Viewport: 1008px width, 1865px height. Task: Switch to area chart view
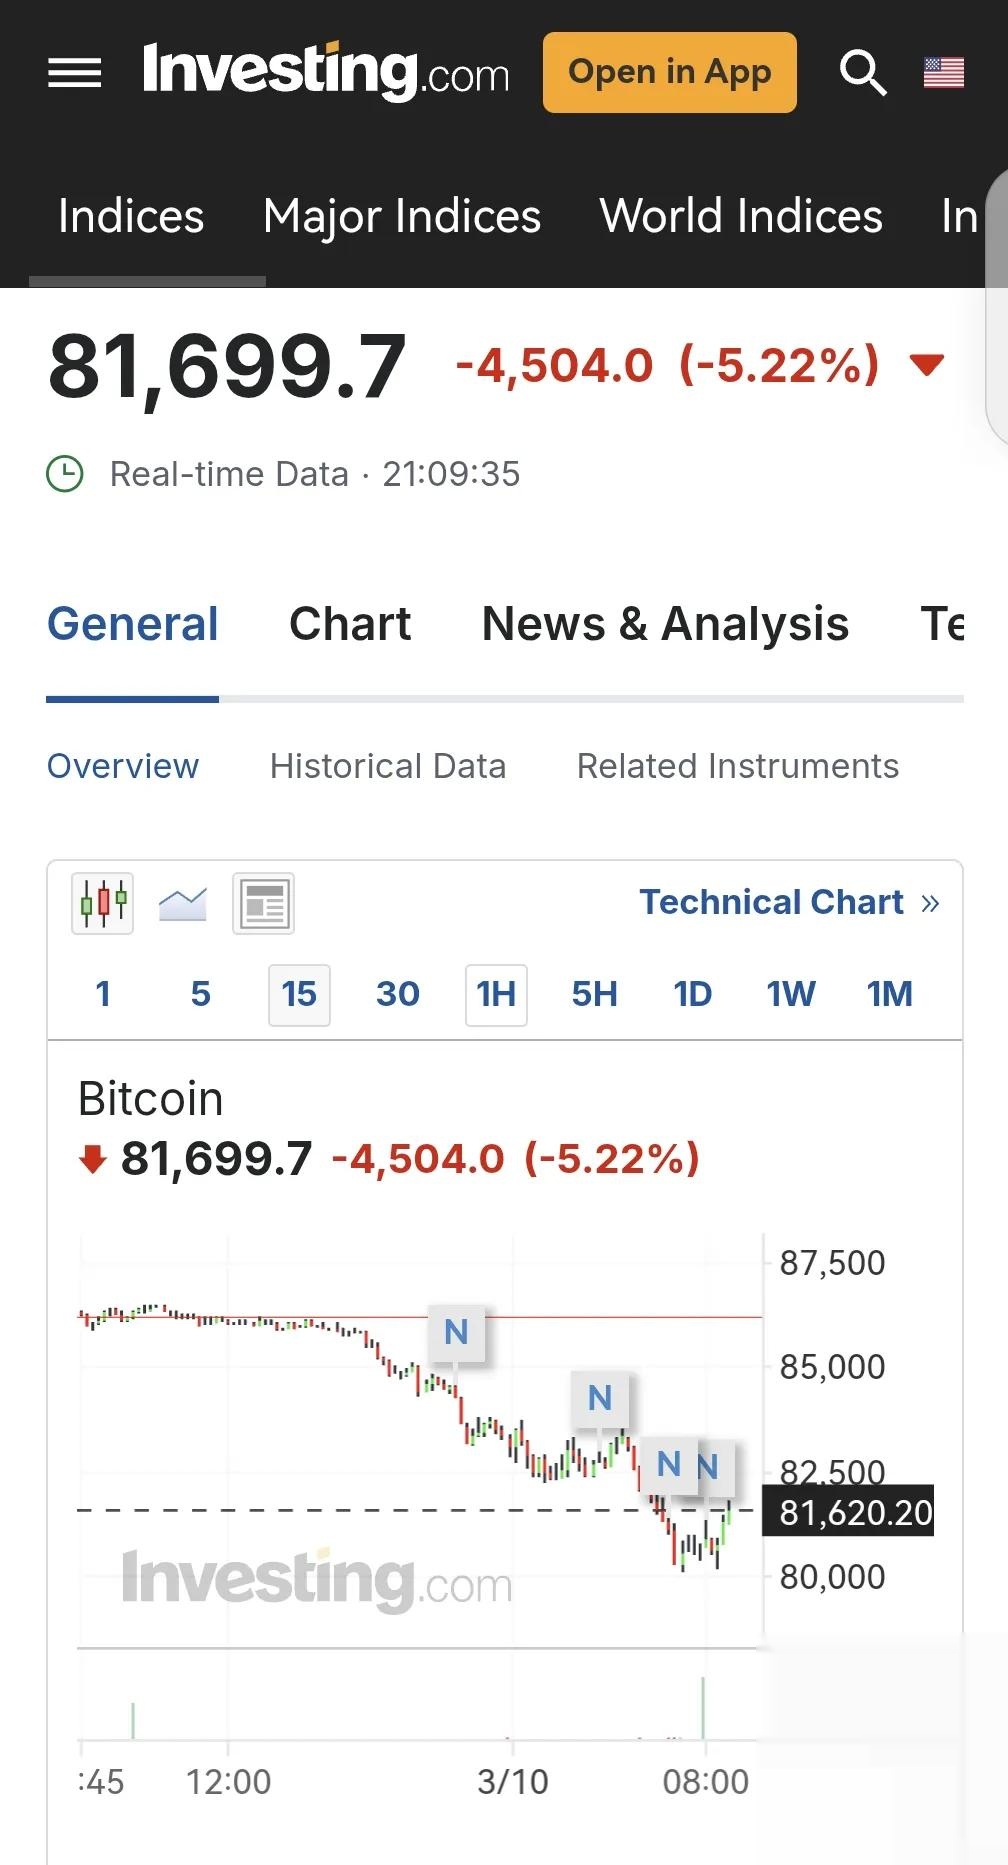tap(183, 903)
